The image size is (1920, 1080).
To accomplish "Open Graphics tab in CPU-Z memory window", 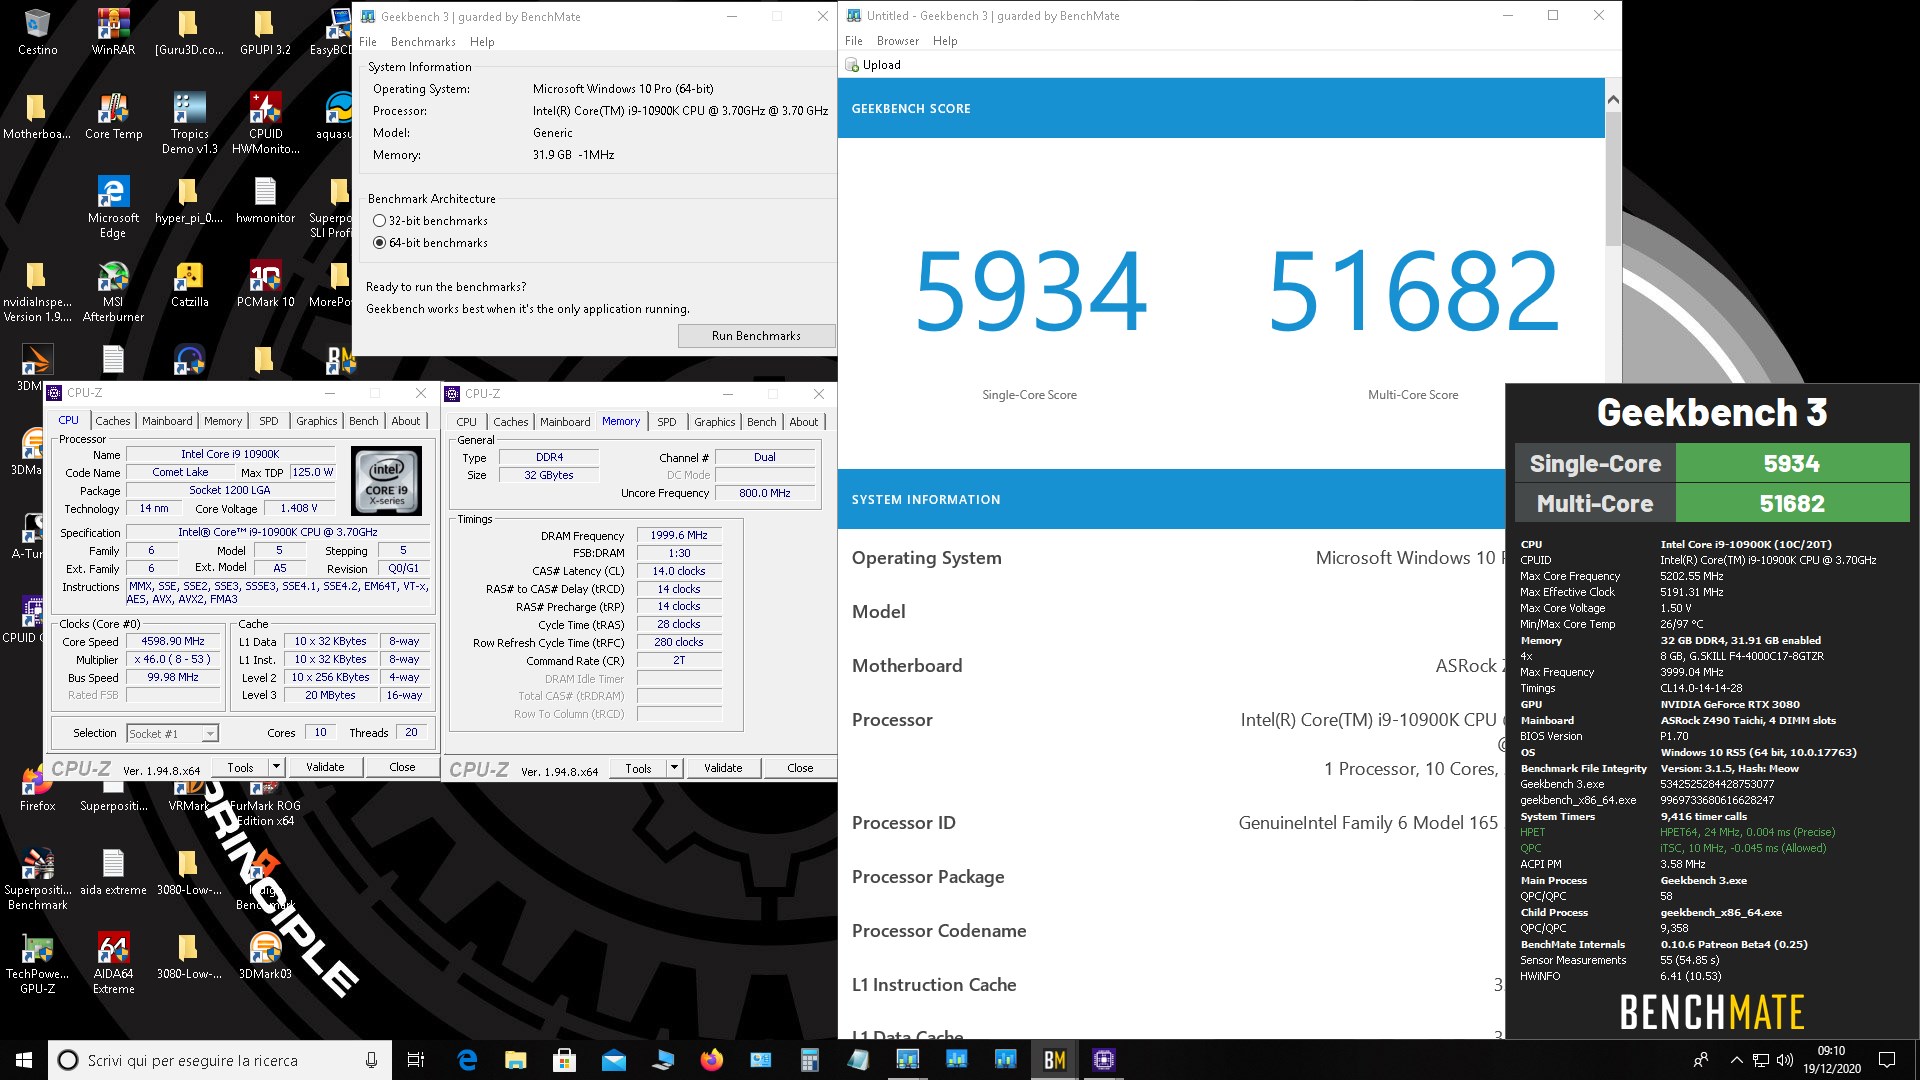I will point(714,422).
